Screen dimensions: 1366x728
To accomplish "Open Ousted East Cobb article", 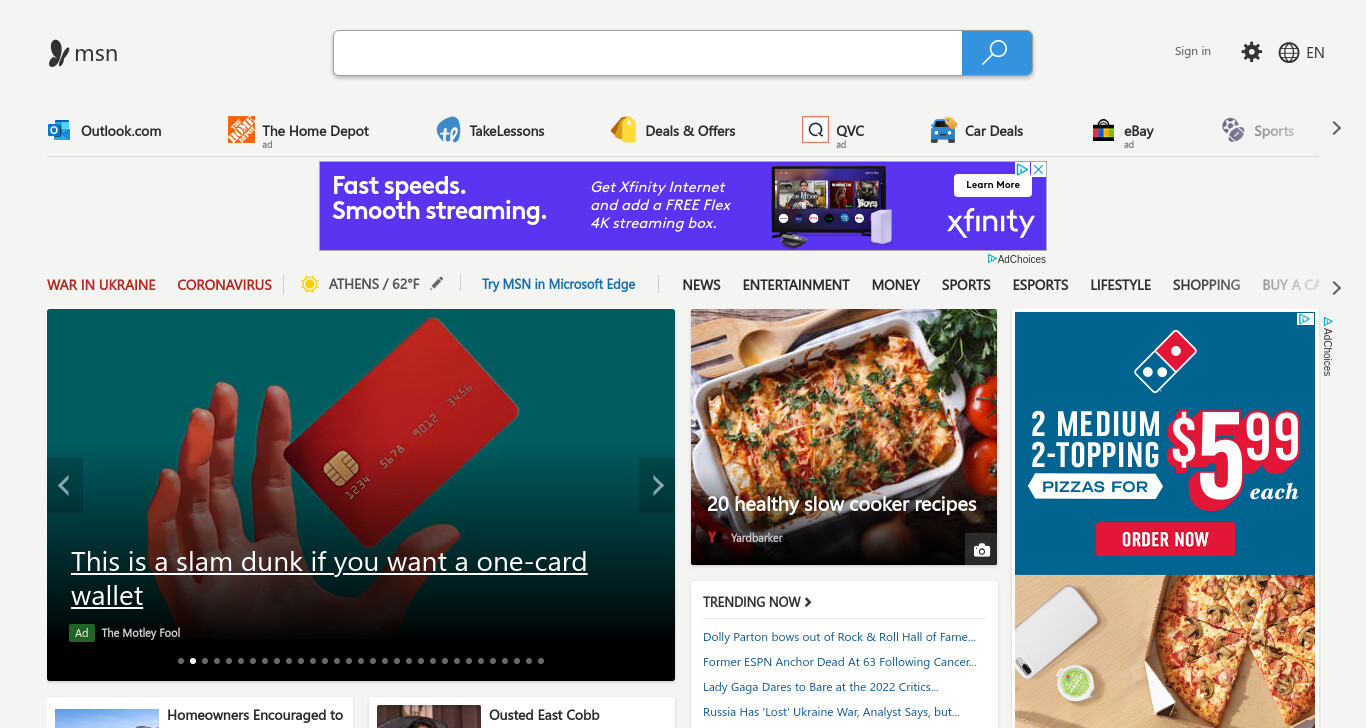I will (544, 715).
